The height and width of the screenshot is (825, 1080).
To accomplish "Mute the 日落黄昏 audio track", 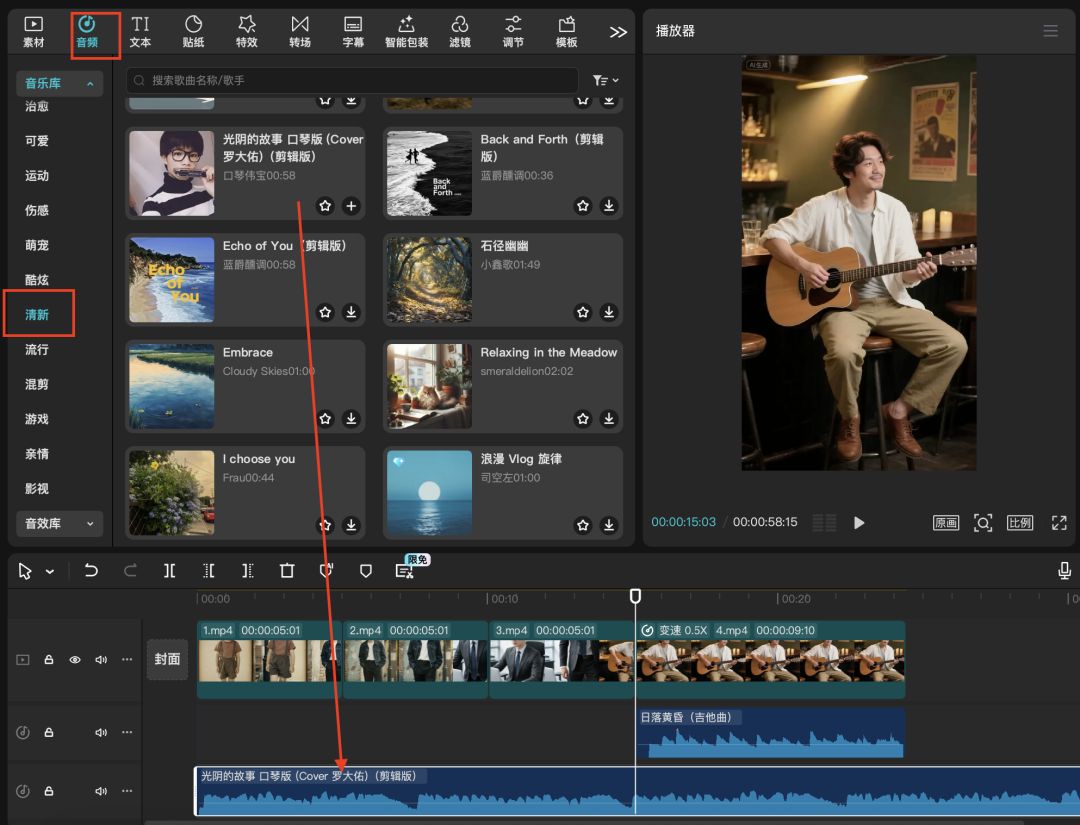I will [101, 733].
